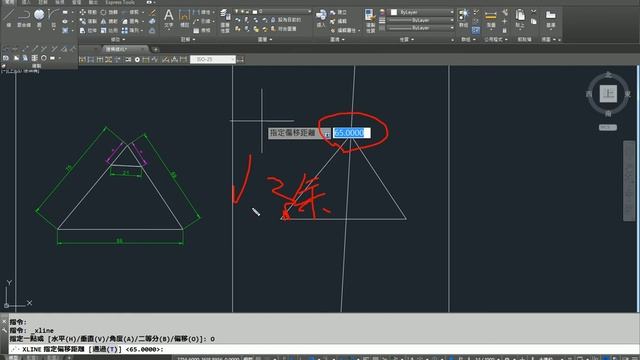
Task: Expand the Utilities panel
Action: pyautogui.click(x=496, y=40)
